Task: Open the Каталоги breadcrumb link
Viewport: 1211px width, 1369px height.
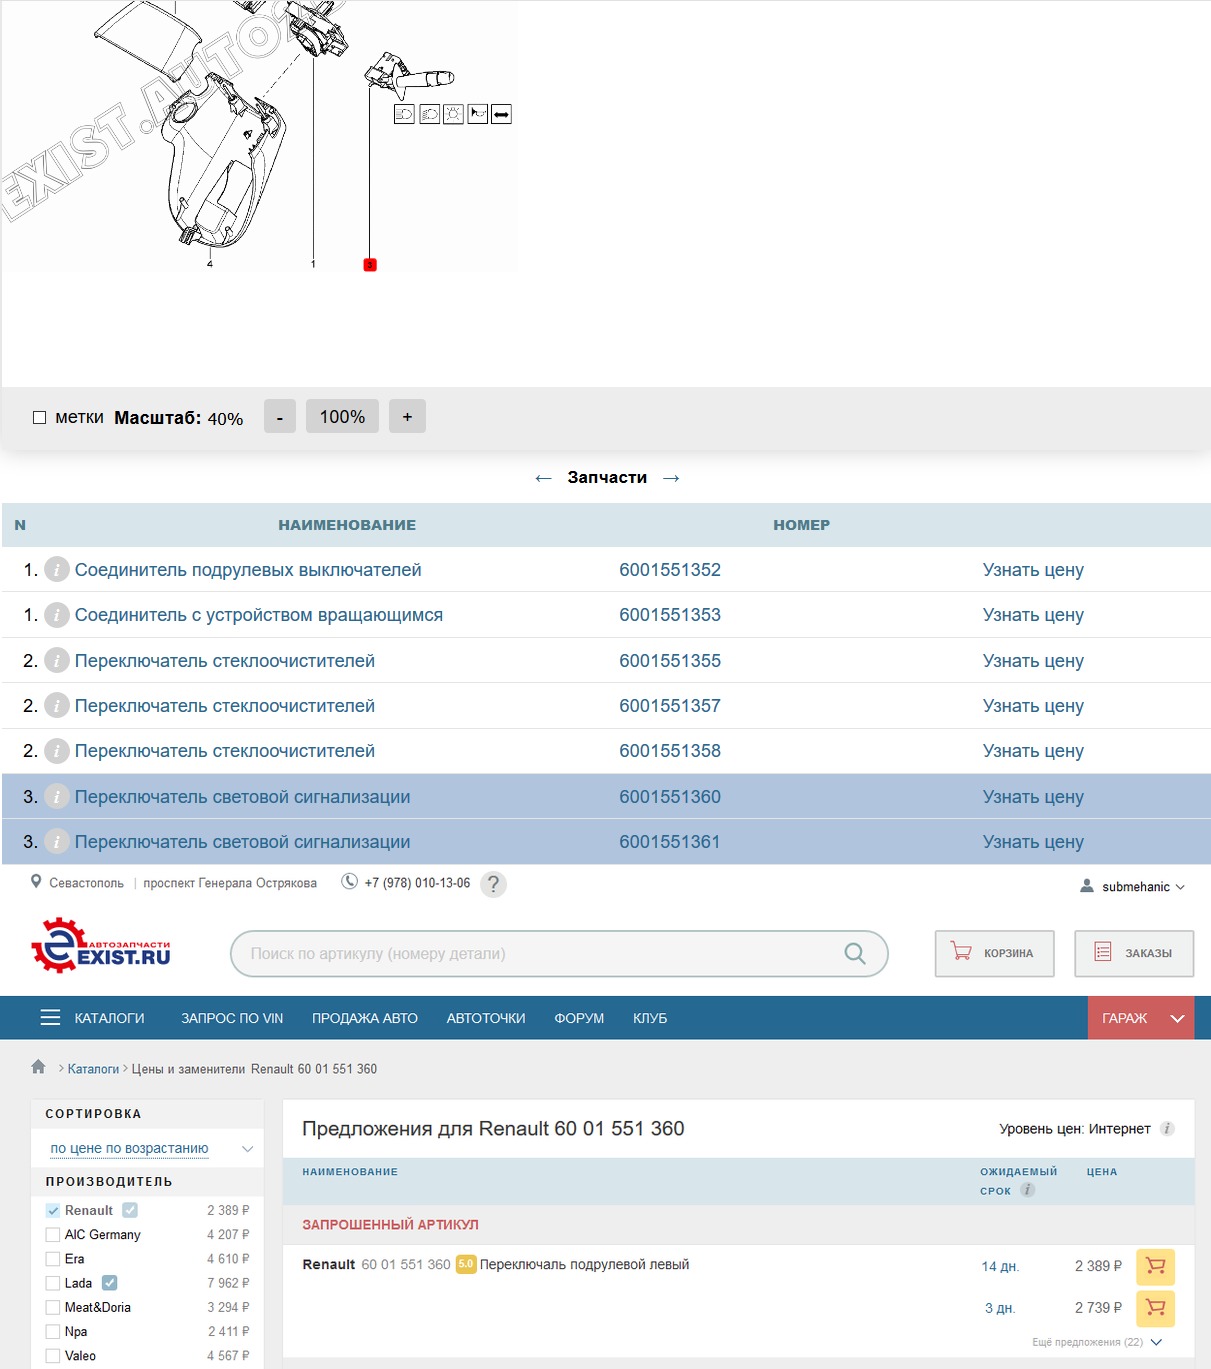Action: click(x=93, y=1069)
